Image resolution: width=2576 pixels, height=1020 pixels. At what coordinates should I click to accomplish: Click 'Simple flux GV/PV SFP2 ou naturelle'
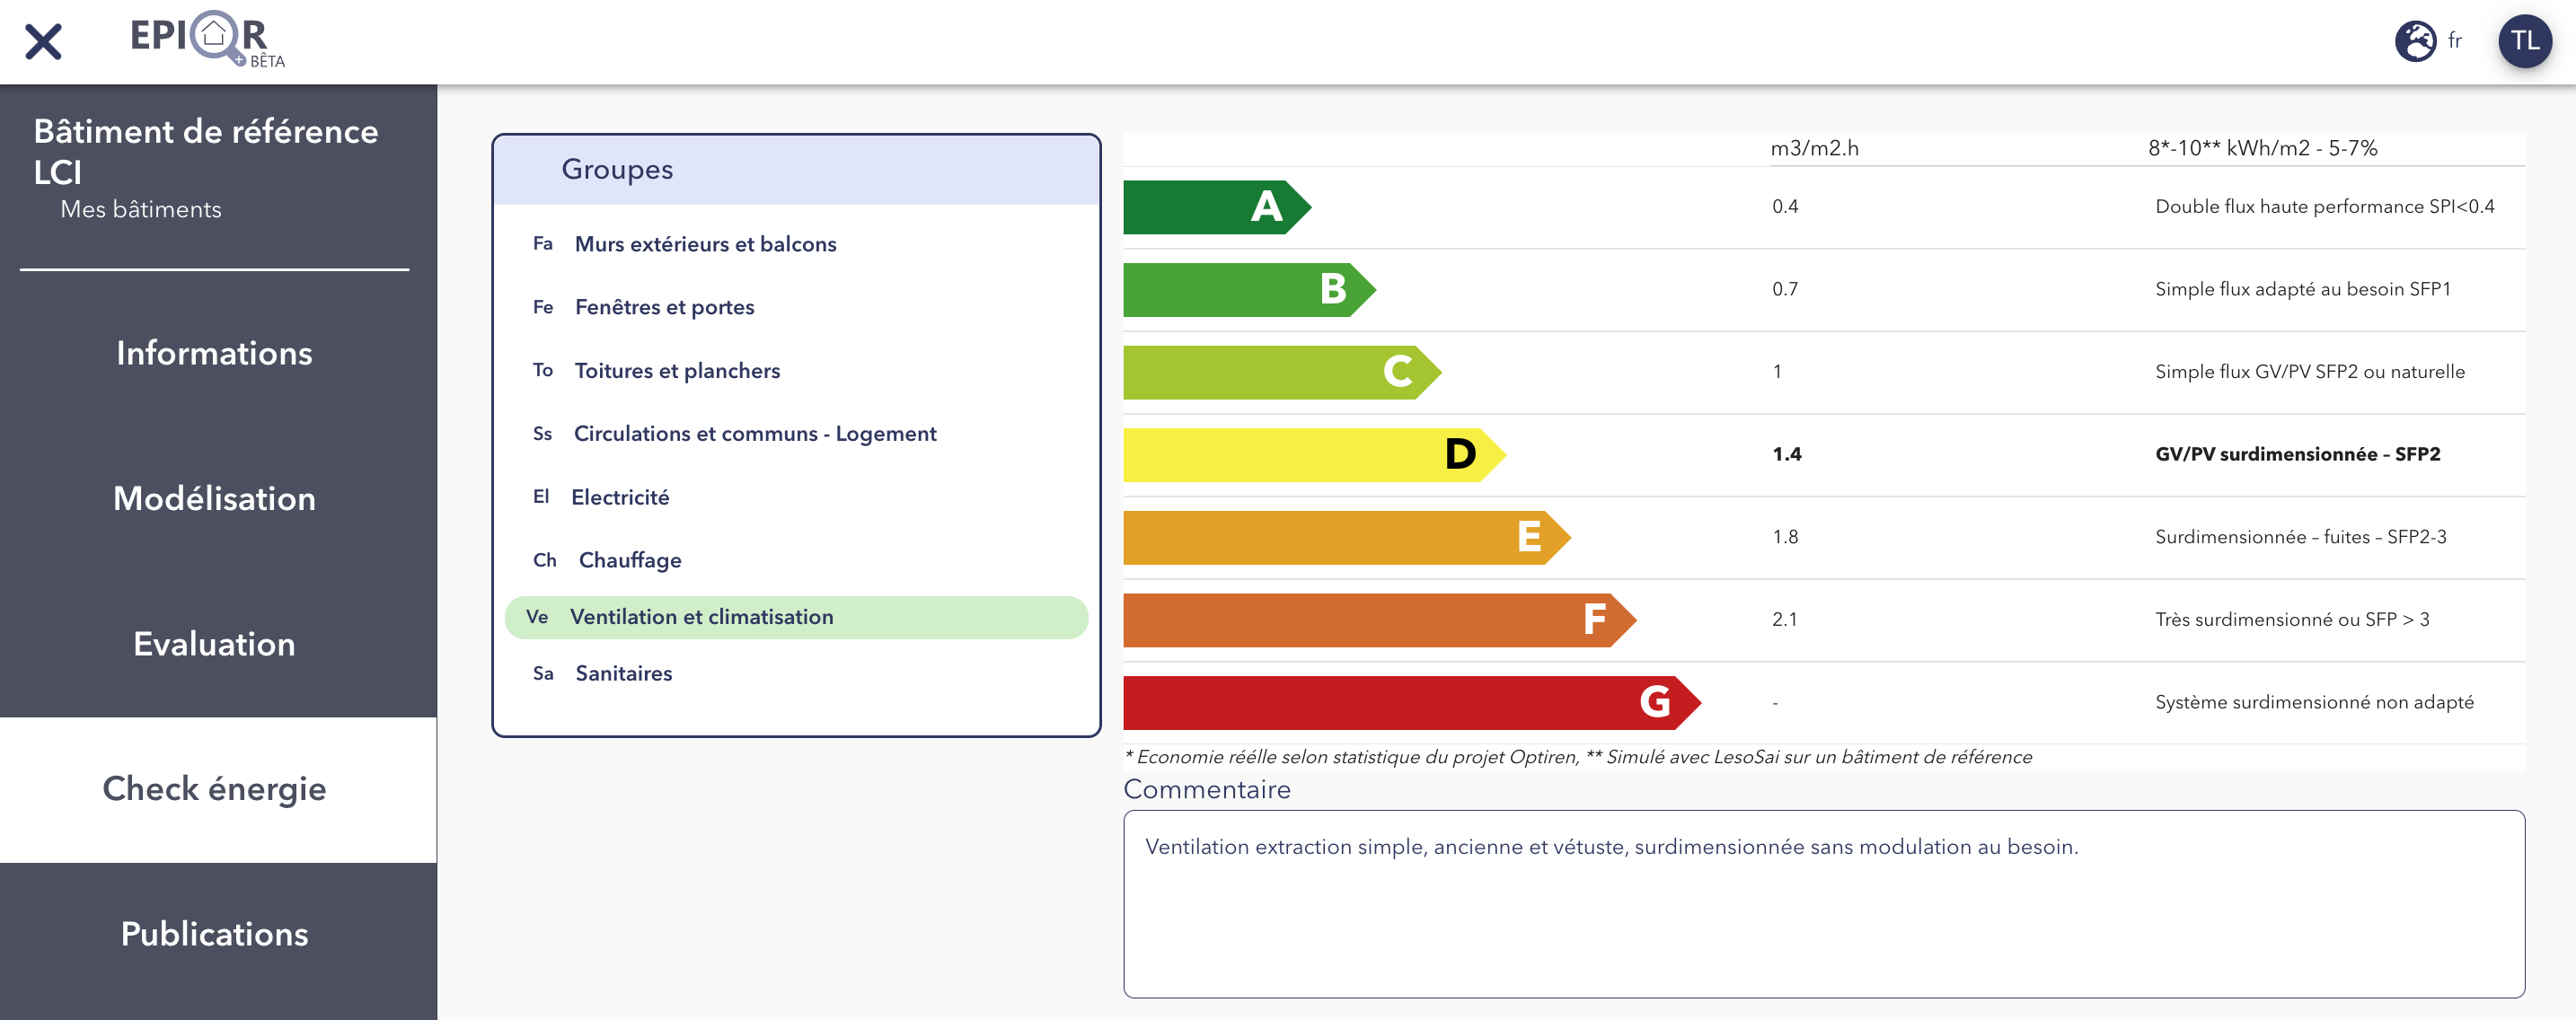[x=2309, y=372]
